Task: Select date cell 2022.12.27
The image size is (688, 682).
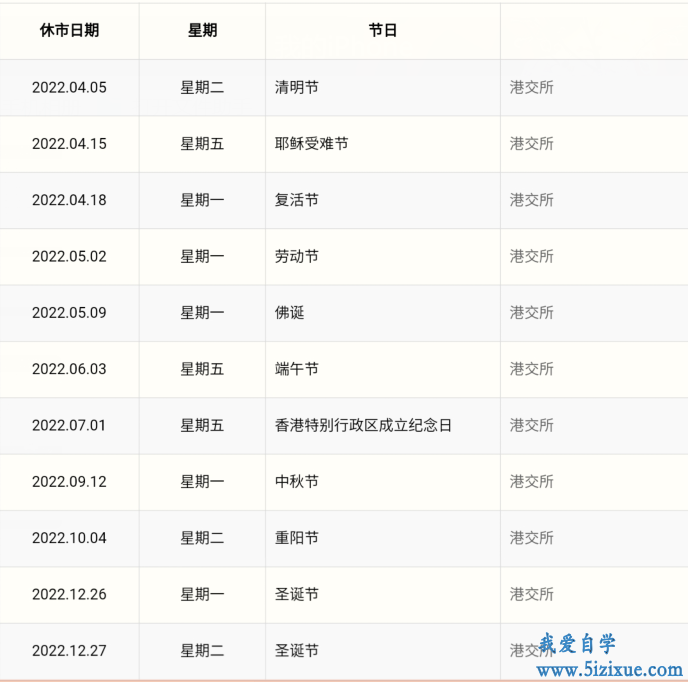Action: [69, 650]
